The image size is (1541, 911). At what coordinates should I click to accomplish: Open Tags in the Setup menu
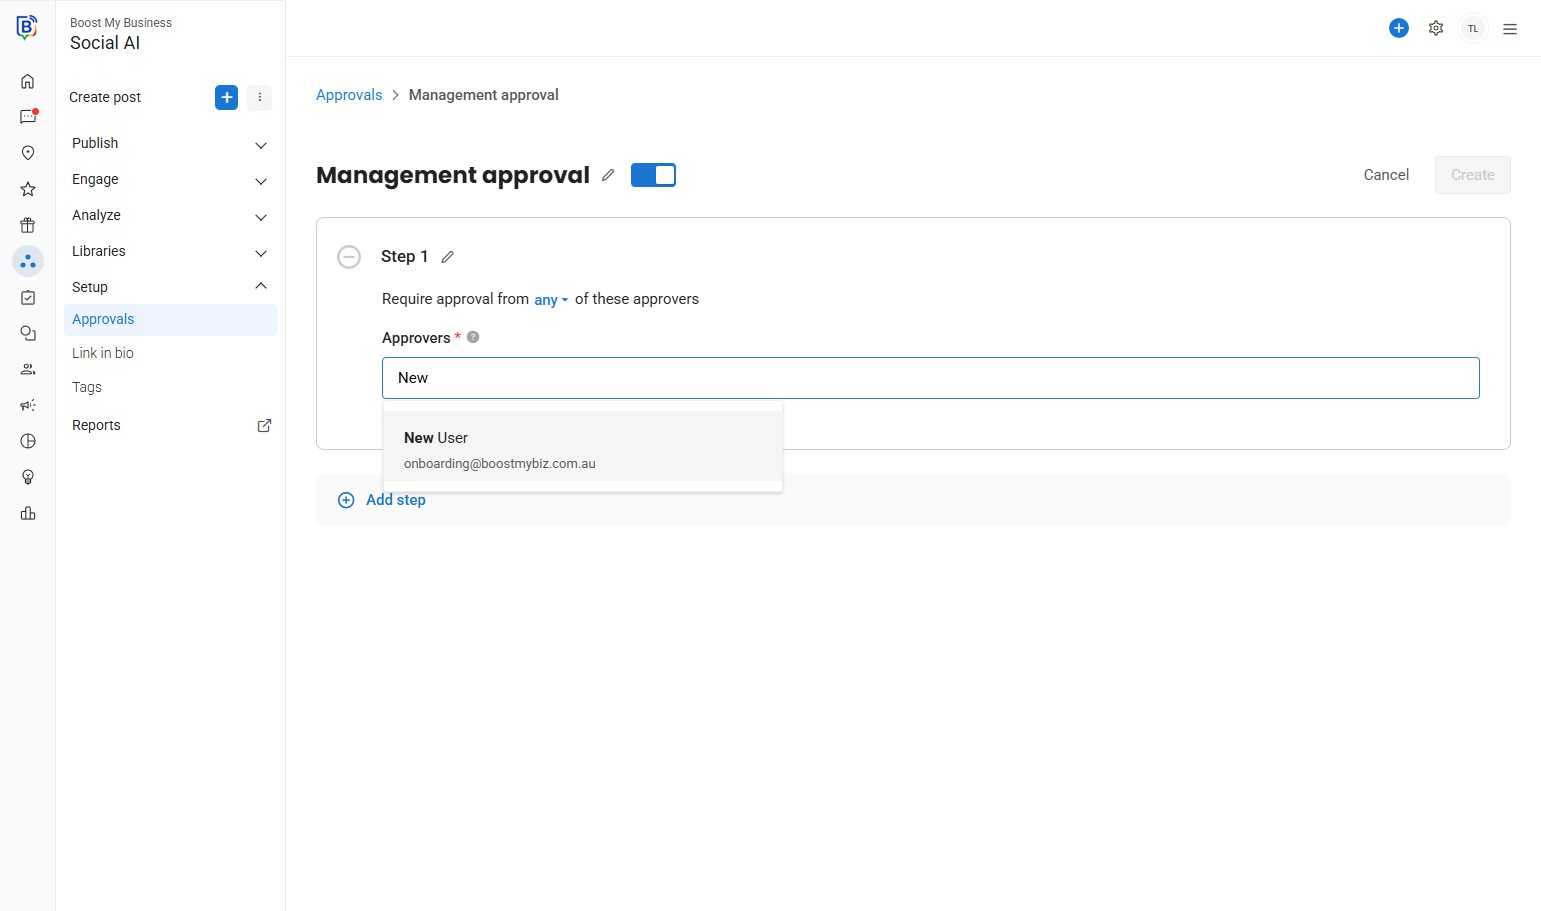(87, 387)
